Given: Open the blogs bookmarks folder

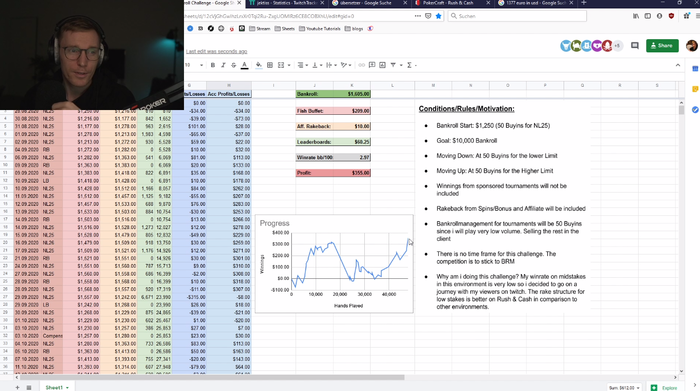Looking at the screenshot, I should (354, 29).
